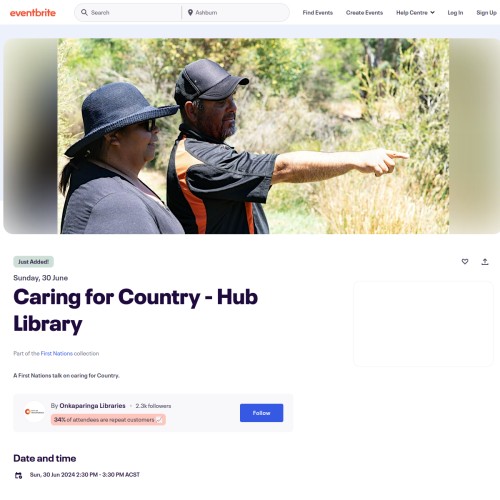
Task: Click the Log In link
Action: click(x=455, y=13)
